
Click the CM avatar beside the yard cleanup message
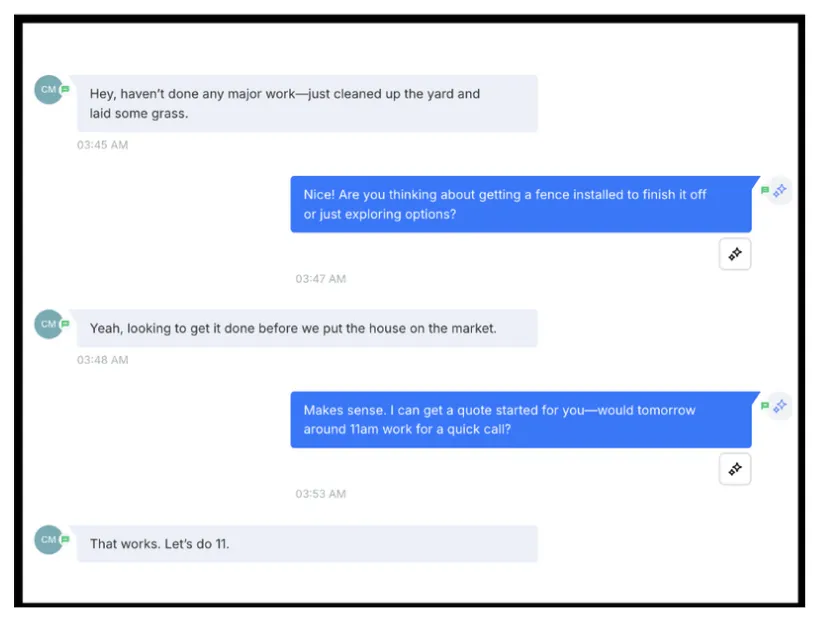[x=49, y=89]
